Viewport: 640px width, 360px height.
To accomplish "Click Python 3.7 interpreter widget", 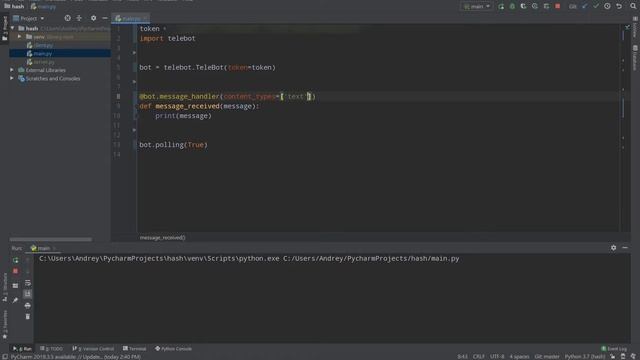I will [584, 357].
